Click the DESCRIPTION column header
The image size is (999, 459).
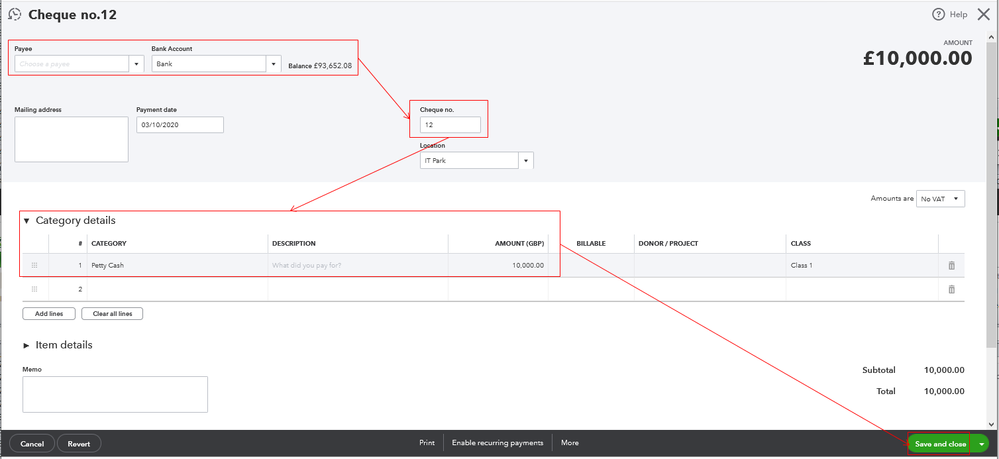pos(294,244)
